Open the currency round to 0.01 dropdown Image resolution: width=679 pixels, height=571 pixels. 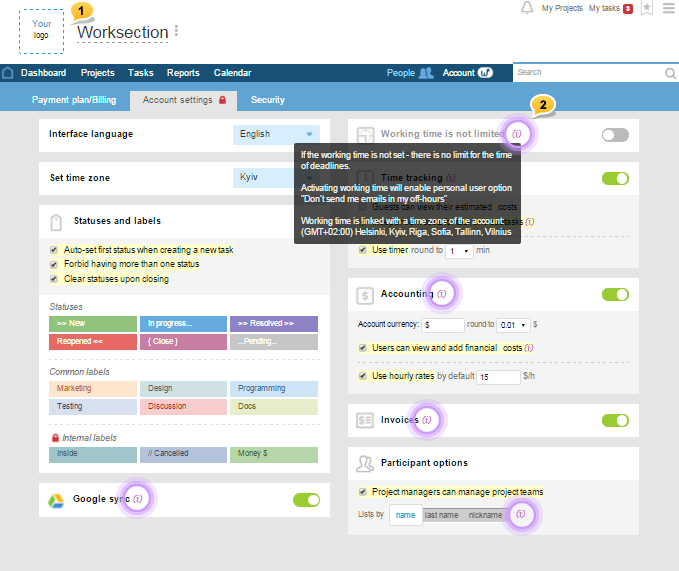pos(513,325)
